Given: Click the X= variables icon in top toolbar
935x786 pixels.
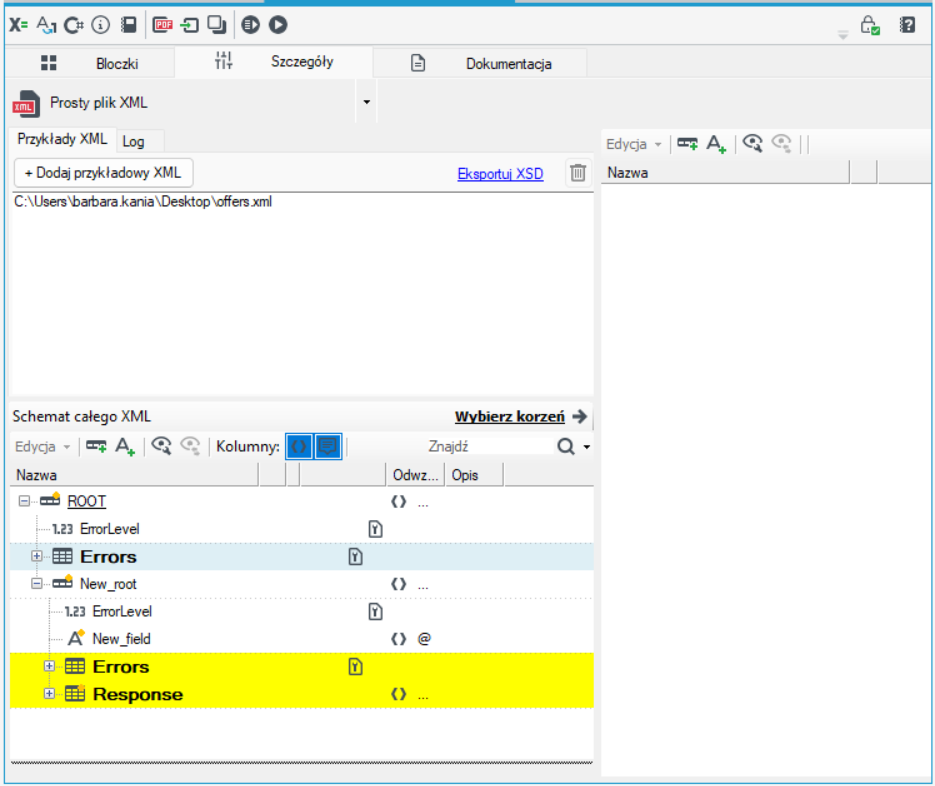Looking at the screenshot, I should [18, 25].
